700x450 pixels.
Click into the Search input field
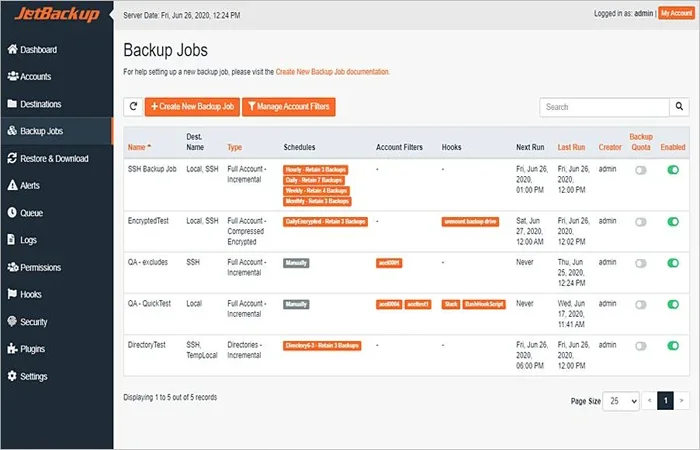[604, 107]
